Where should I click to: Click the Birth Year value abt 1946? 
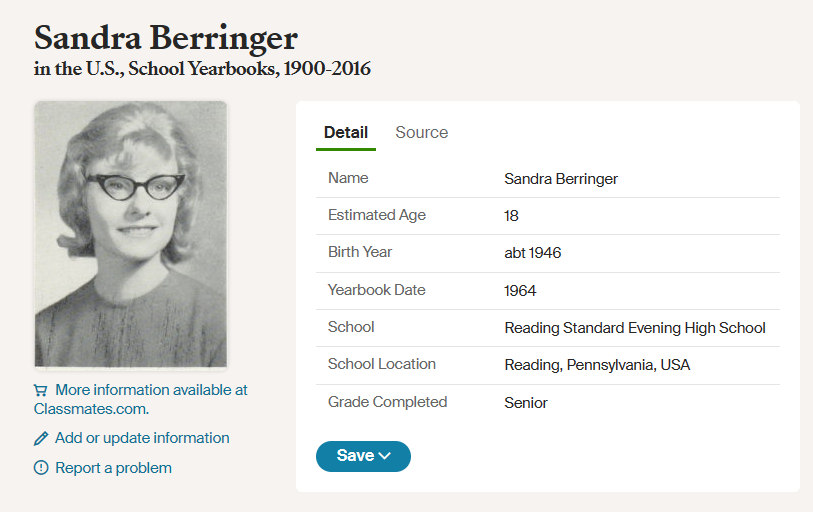coord(532,253)
